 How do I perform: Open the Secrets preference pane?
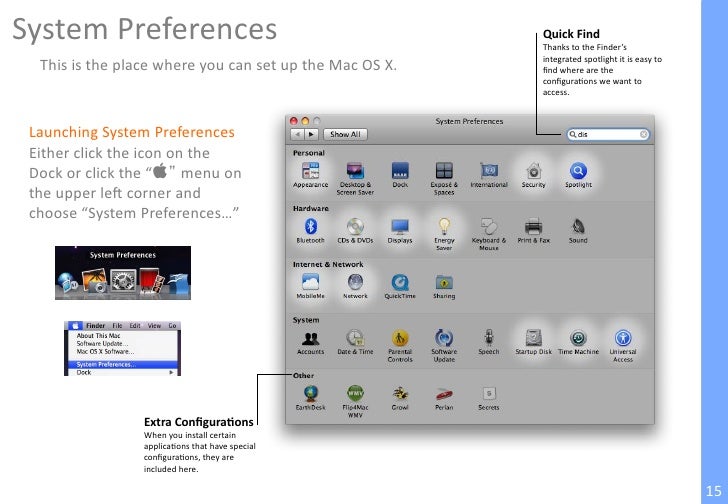(489, 398)
